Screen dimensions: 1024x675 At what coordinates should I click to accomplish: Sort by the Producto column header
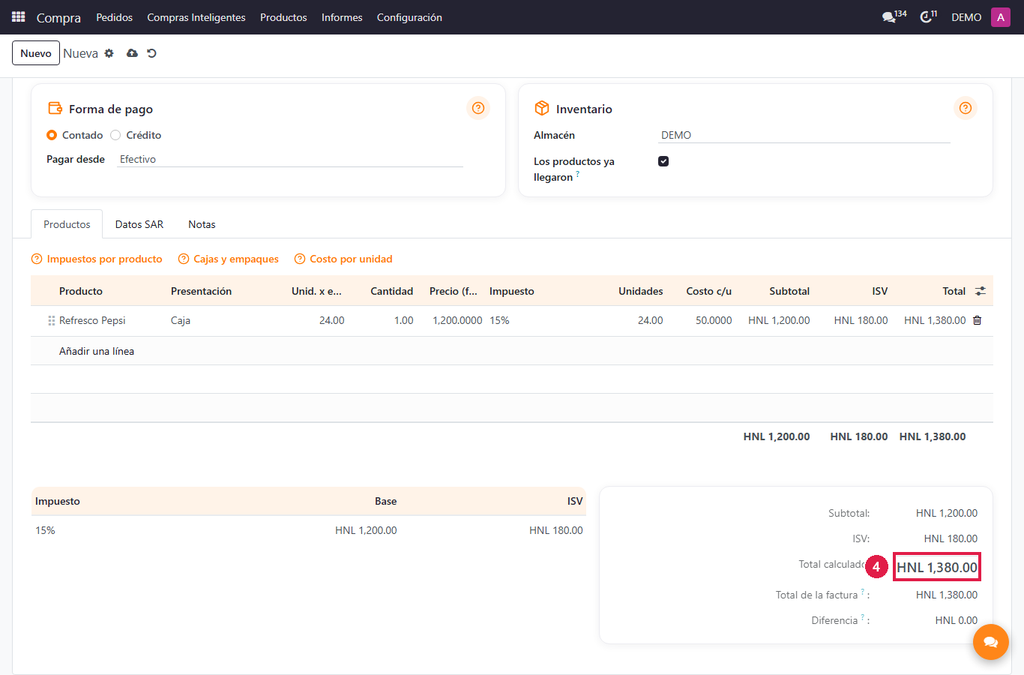(x=81, y=291)
